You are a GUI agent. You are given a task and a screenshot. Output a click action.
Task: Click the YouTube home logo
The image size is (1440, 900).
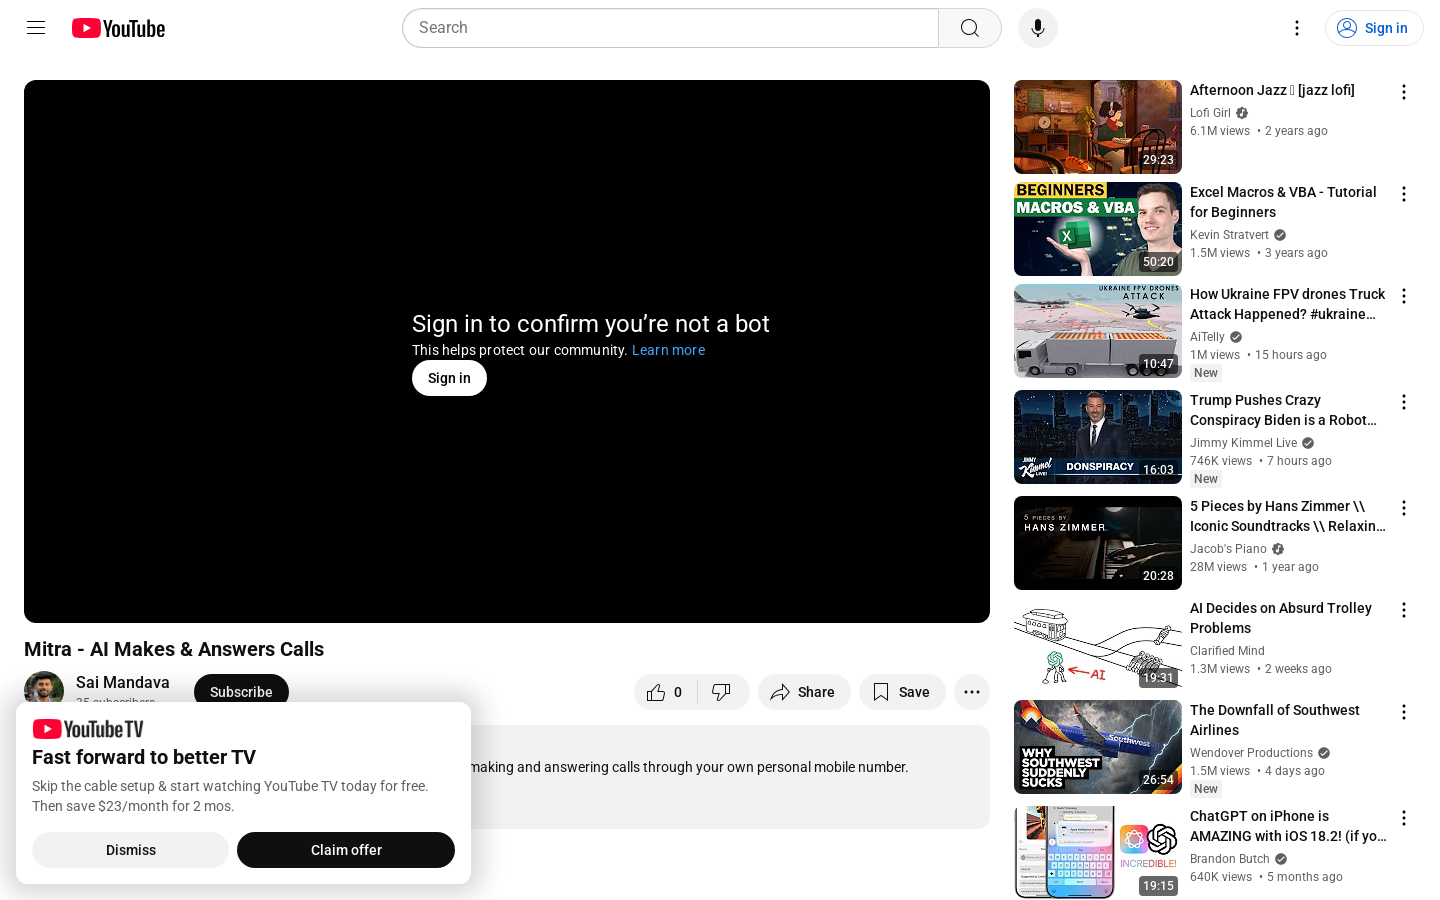(118, 28)
